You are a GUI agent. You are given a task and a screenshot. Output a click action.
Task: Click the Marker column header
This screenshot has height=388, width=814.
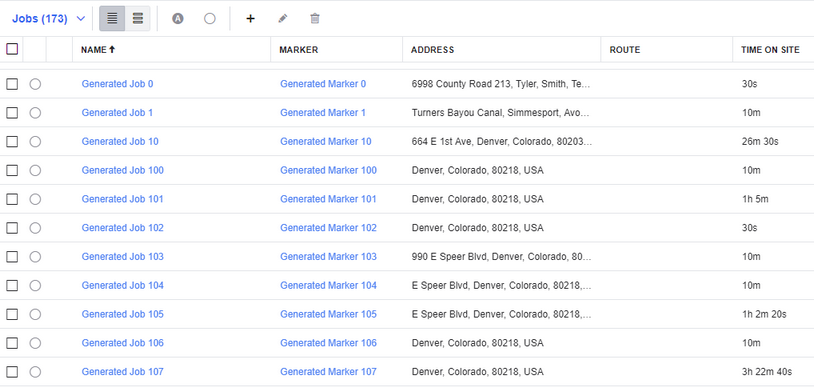pyautogui.click(x=299, y=50)
